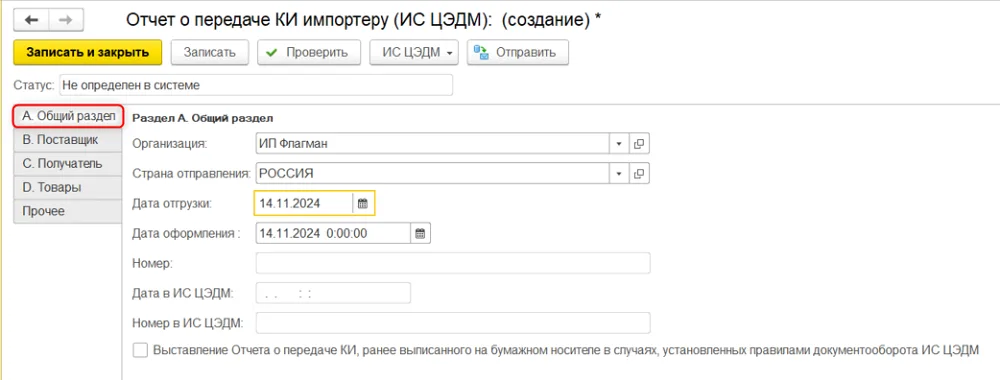Click Записать и закрыть button

point(88,53)
